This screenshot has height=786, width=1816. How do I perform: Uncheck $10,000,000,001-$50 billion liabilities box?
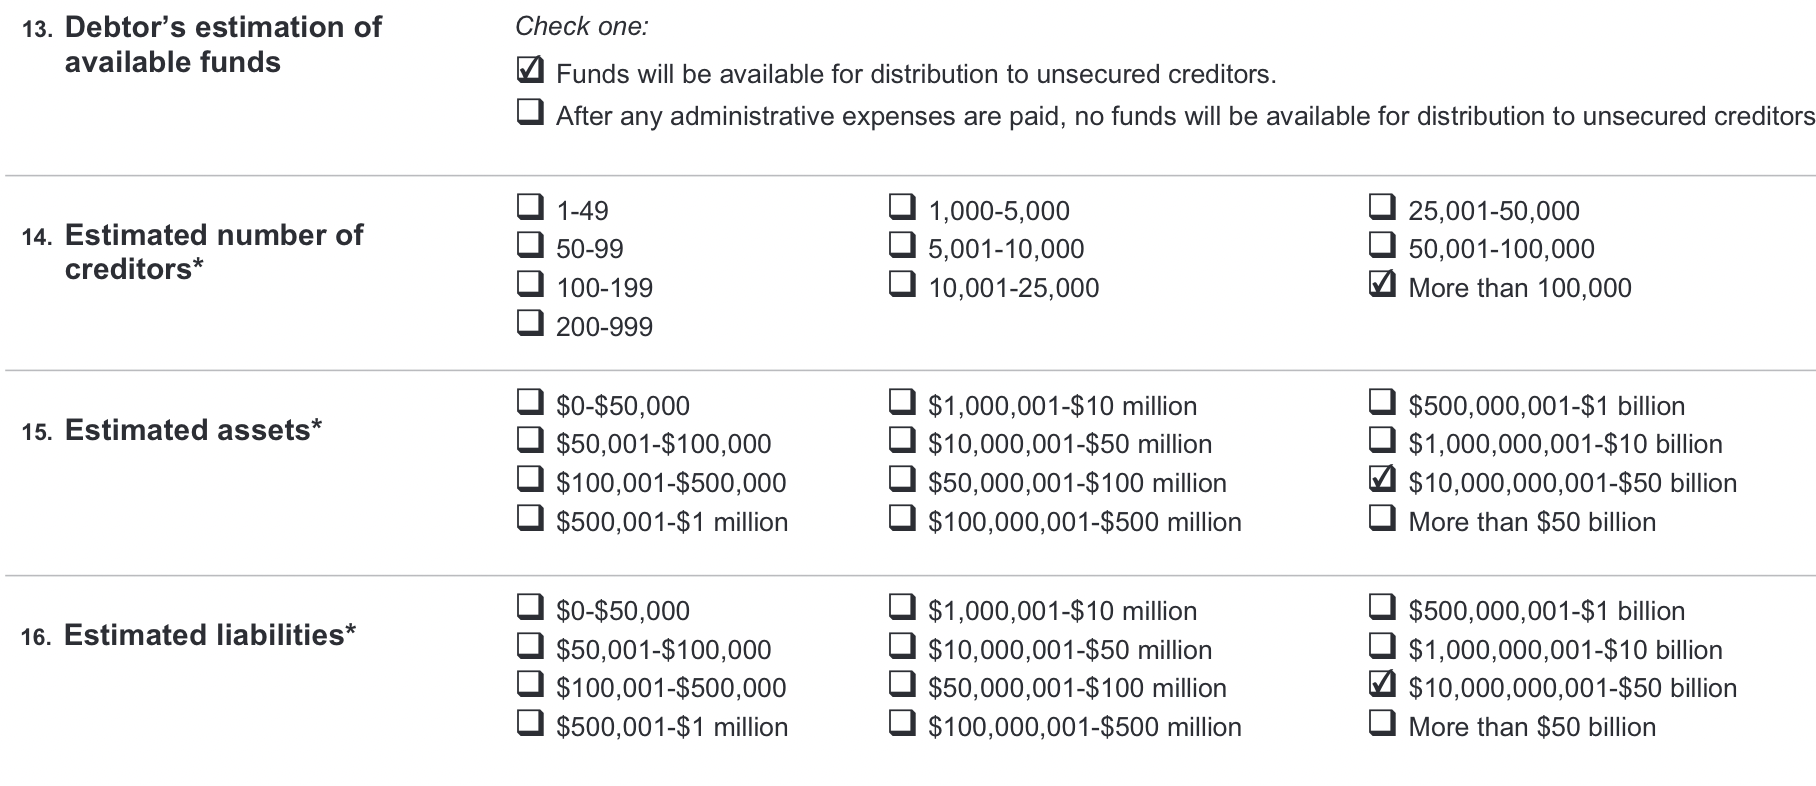tap(1382, 684)
